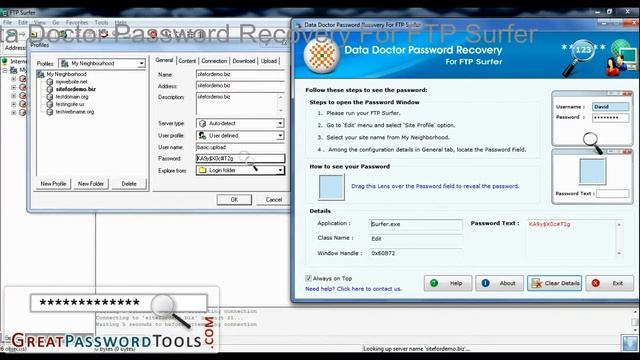Exit the Data Doctor application
This screenshot has width=640, height=360.
[609, 283]
